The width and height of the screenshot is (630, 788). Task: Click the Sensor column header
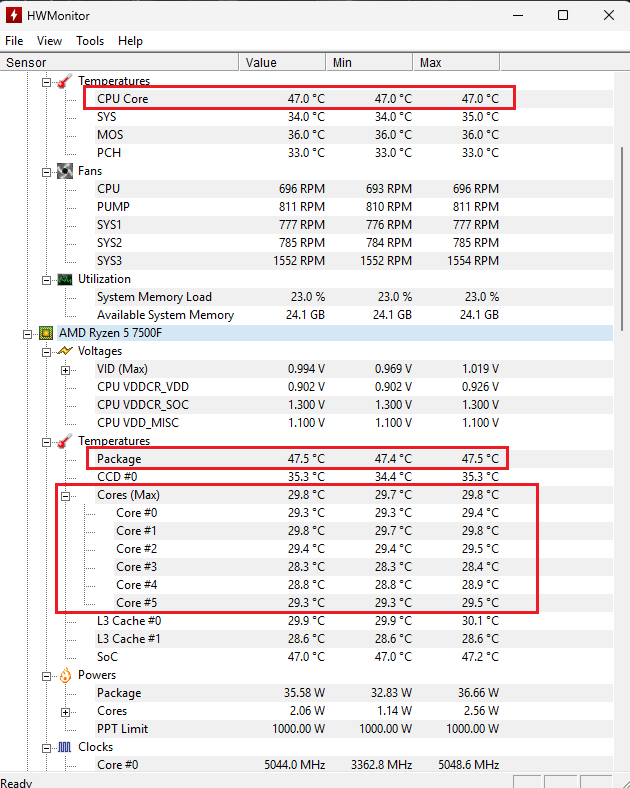tap(120, 62)
